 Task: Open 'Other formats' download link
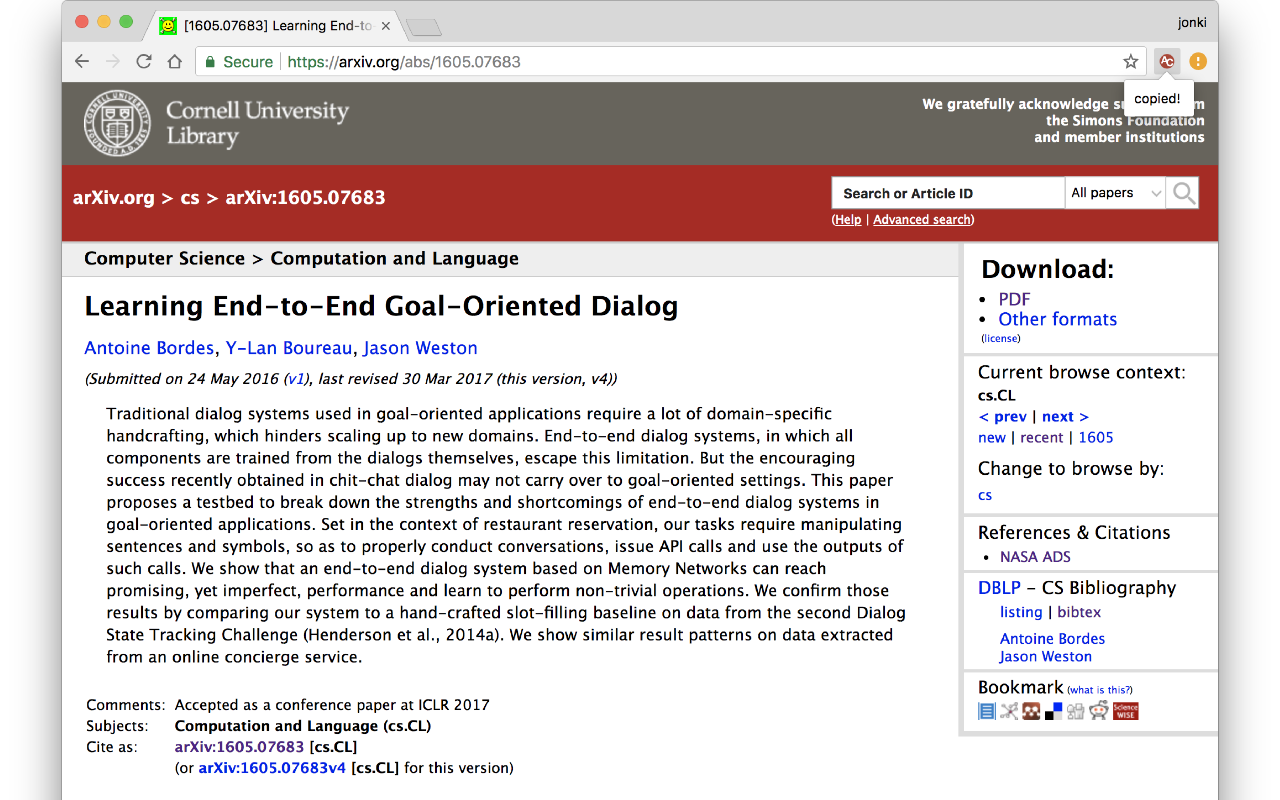pos(1058,319)
